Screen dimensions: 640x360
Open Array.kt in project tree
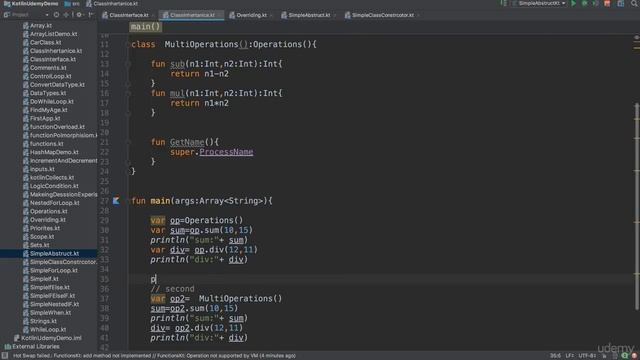click(37, 25)
